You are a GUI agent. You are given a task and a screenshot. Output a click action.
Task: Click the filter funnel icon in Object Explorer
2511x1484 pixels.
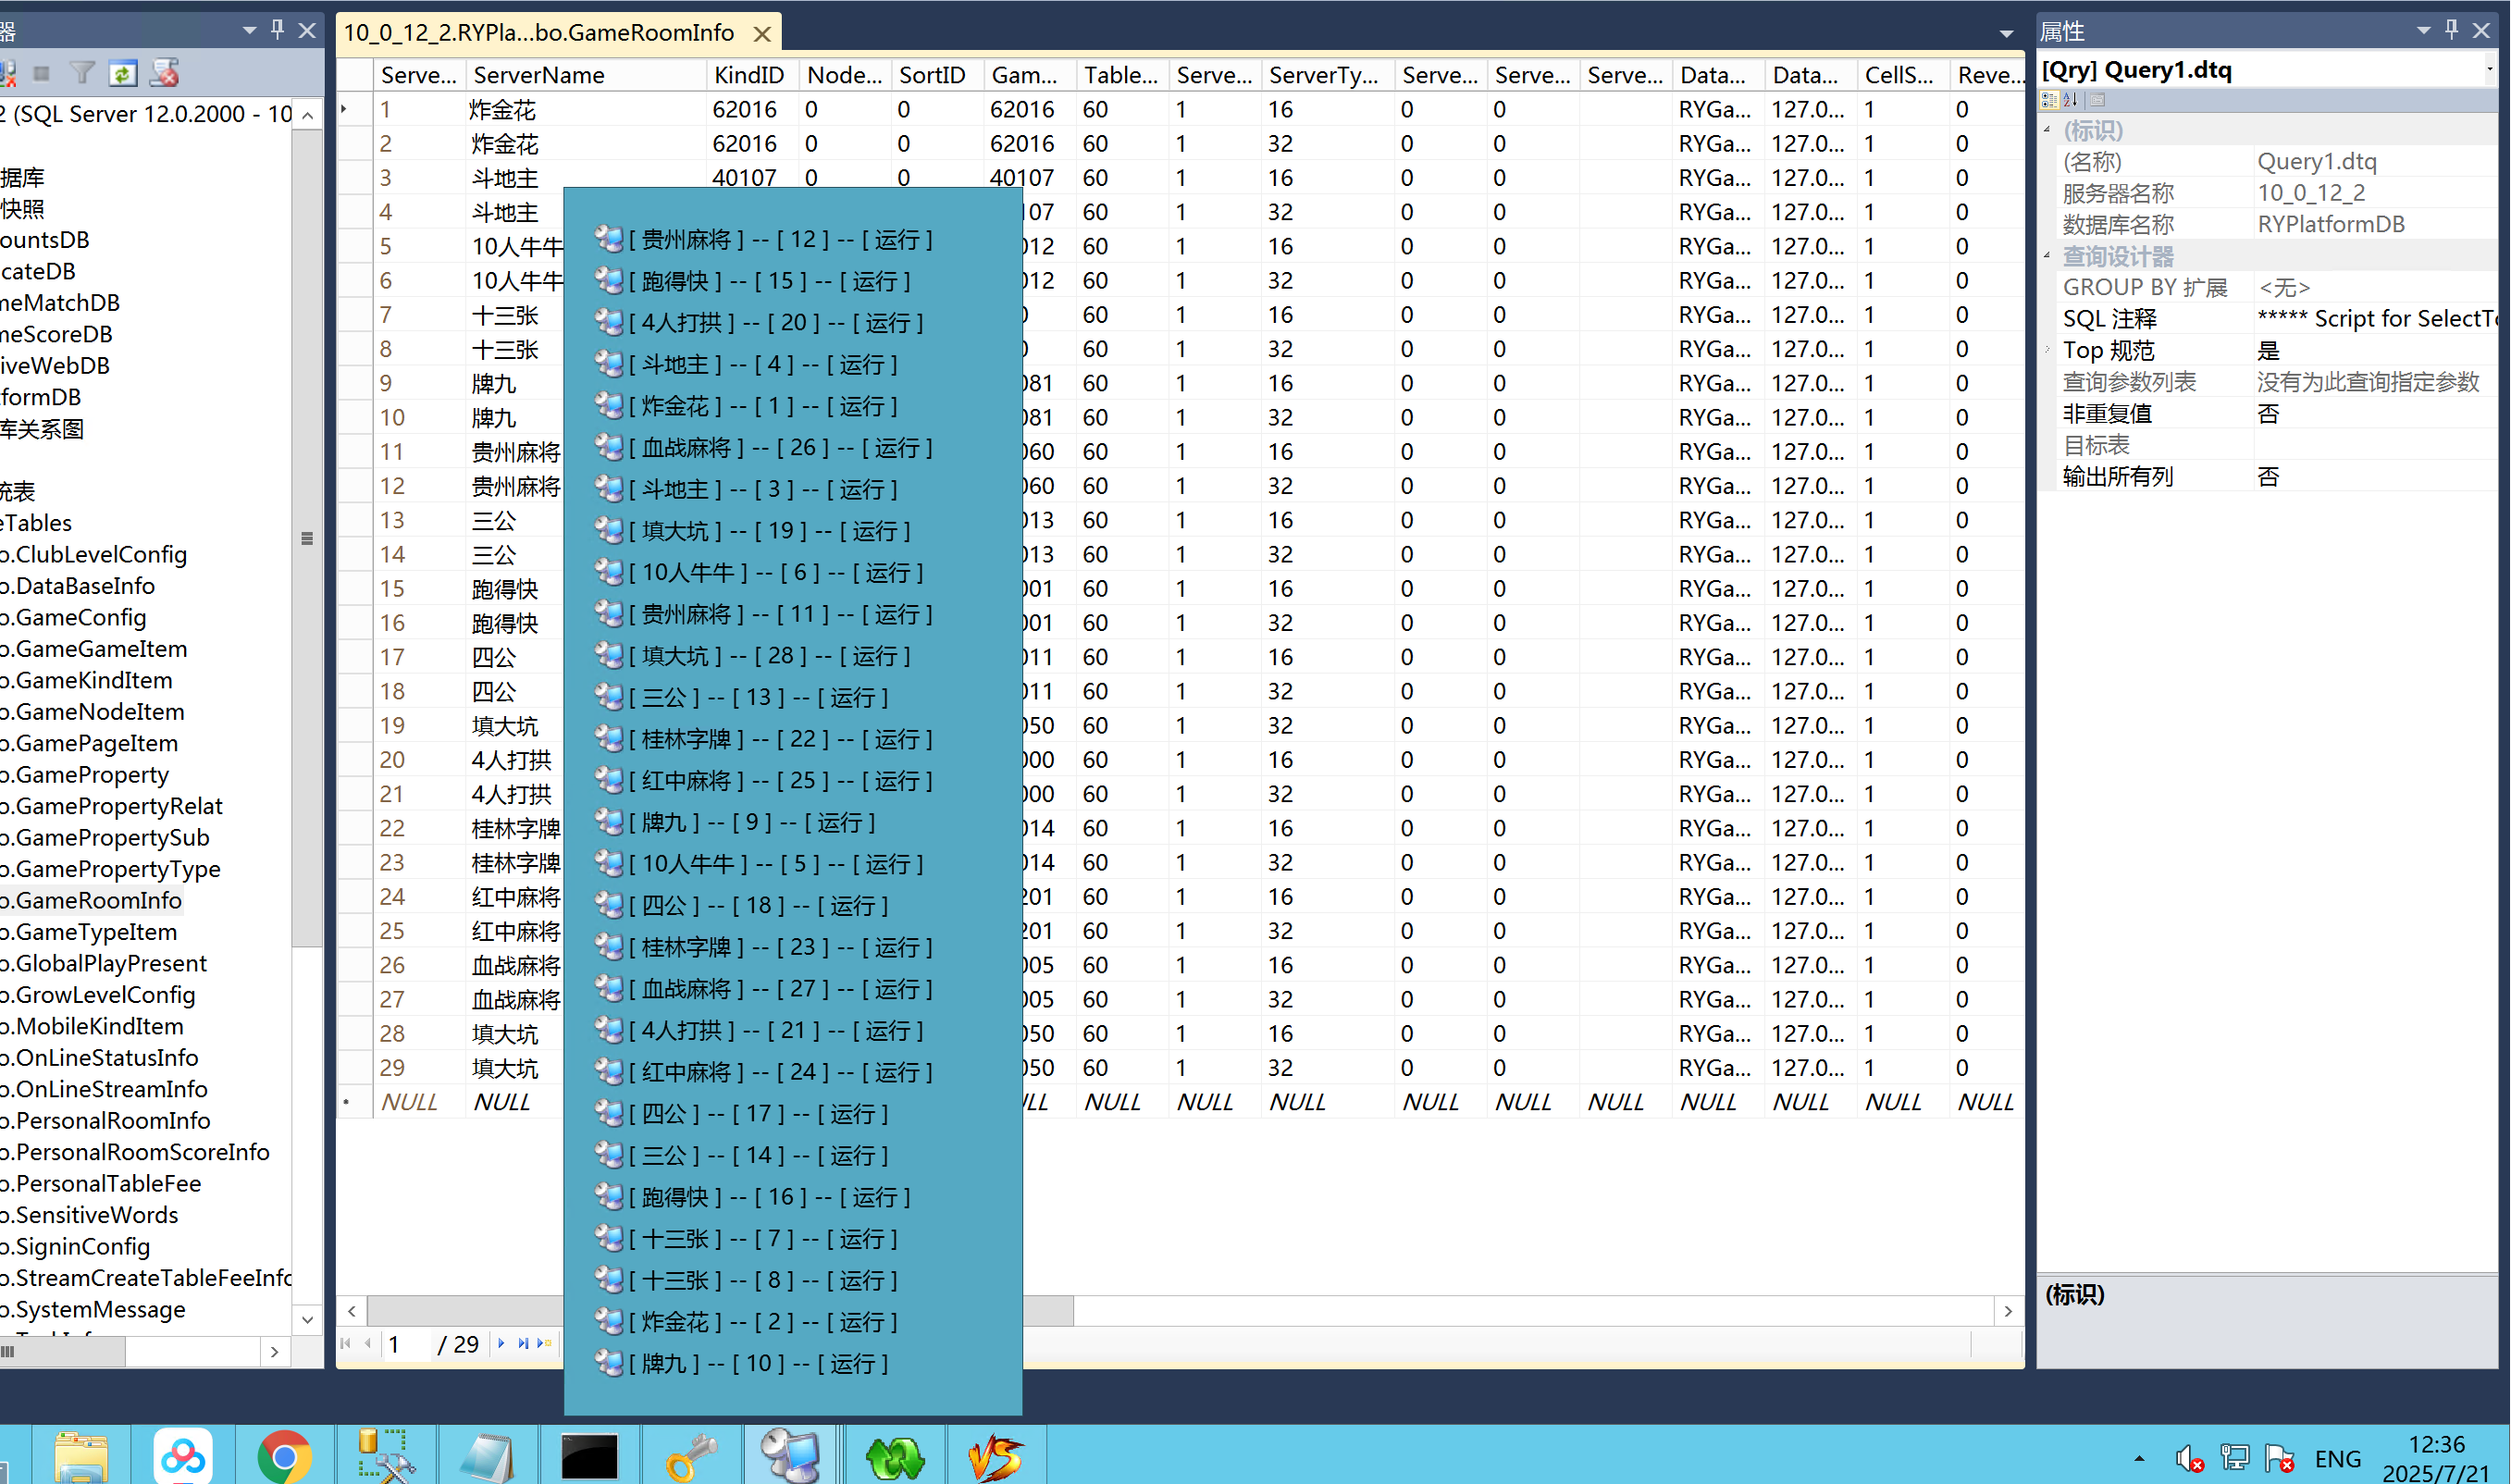pos(82,73)
